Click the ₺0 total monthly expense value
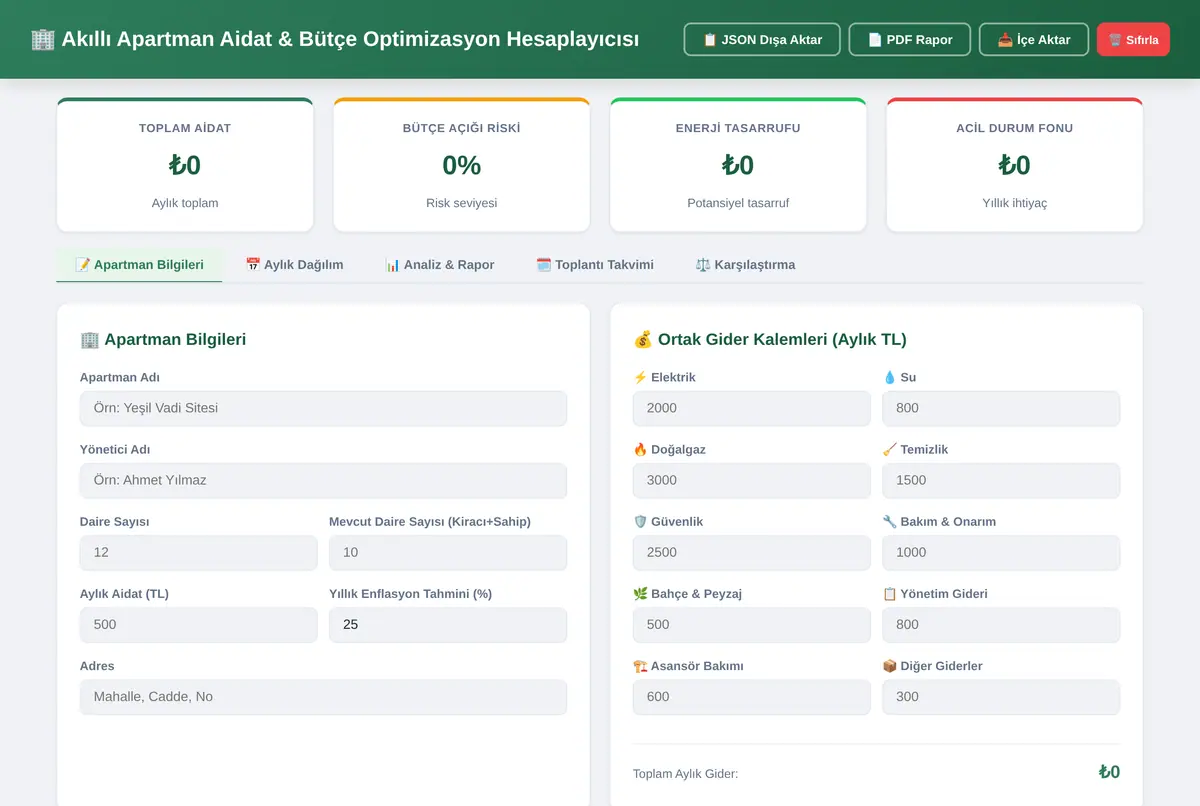This screenshot has height=806, width=1200. coord(1109,772)
